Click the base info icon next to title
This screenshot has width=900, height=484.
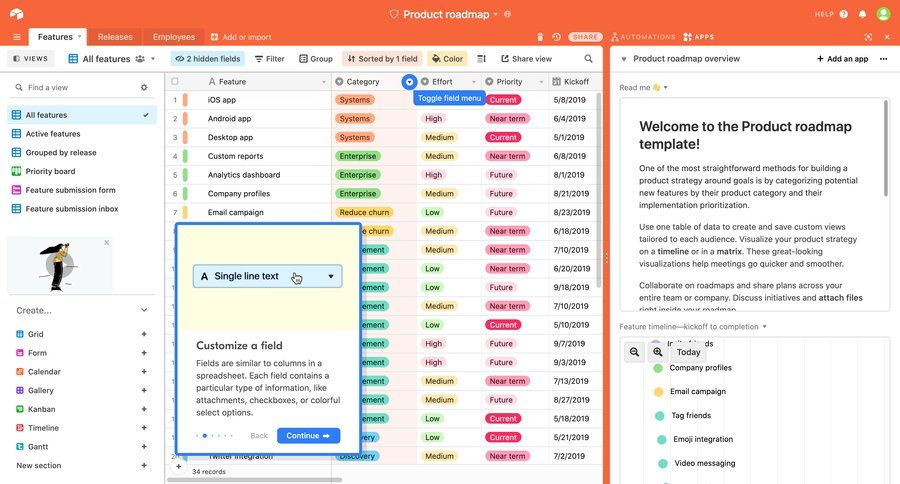point(507,14)
